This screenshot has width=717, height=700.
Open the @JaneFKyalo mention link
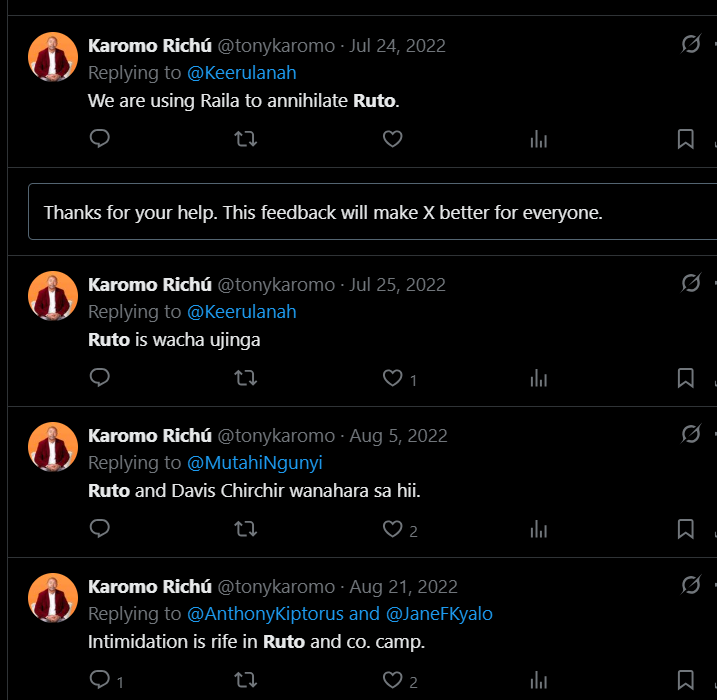pyautogui.click(x=439, y=614)
